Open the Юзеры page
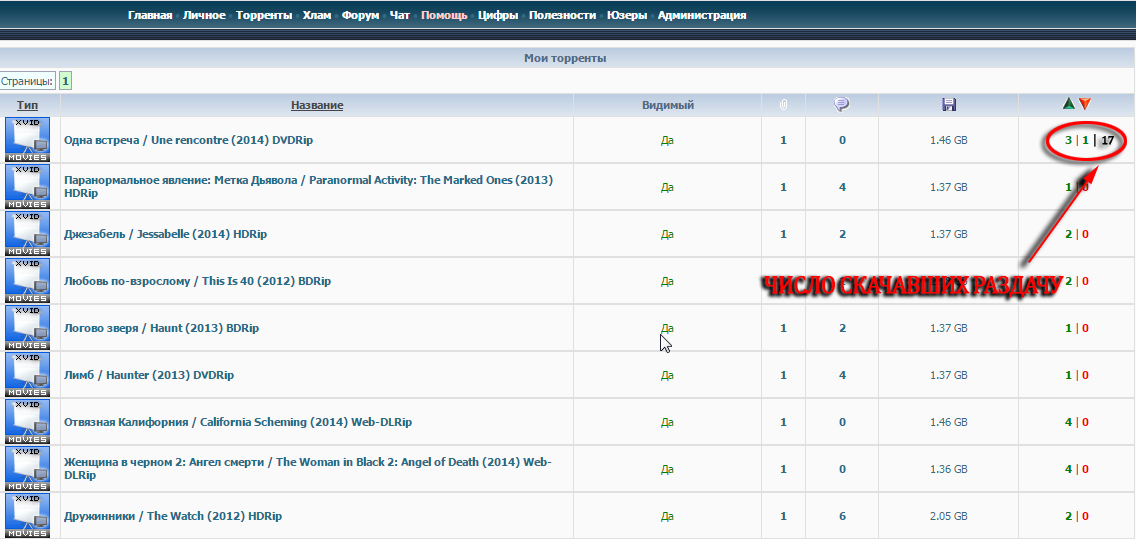Image resolution: width=1136 pixels, height=539 pixels. click(x=627, y=15)
